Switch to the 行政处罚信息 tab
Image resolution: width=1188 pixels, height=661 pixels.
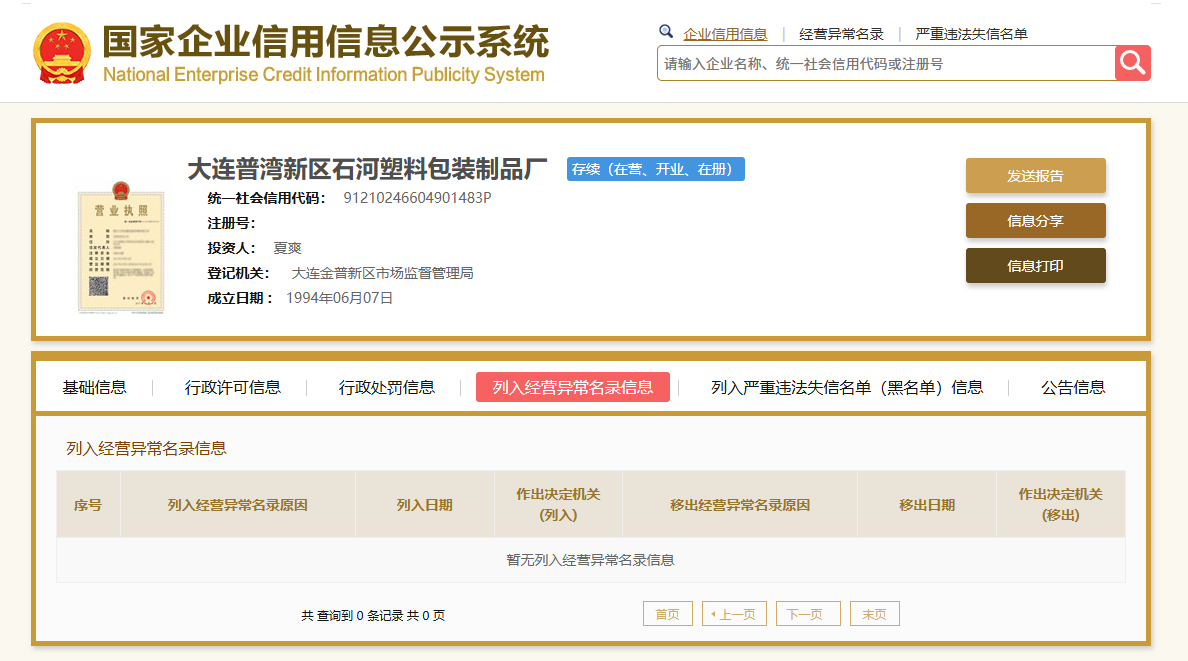pyautogui.click(x=386, y=387)
